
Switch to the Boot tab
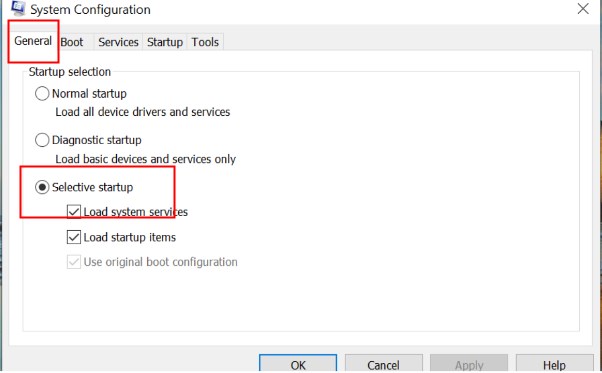coord(72,42)
